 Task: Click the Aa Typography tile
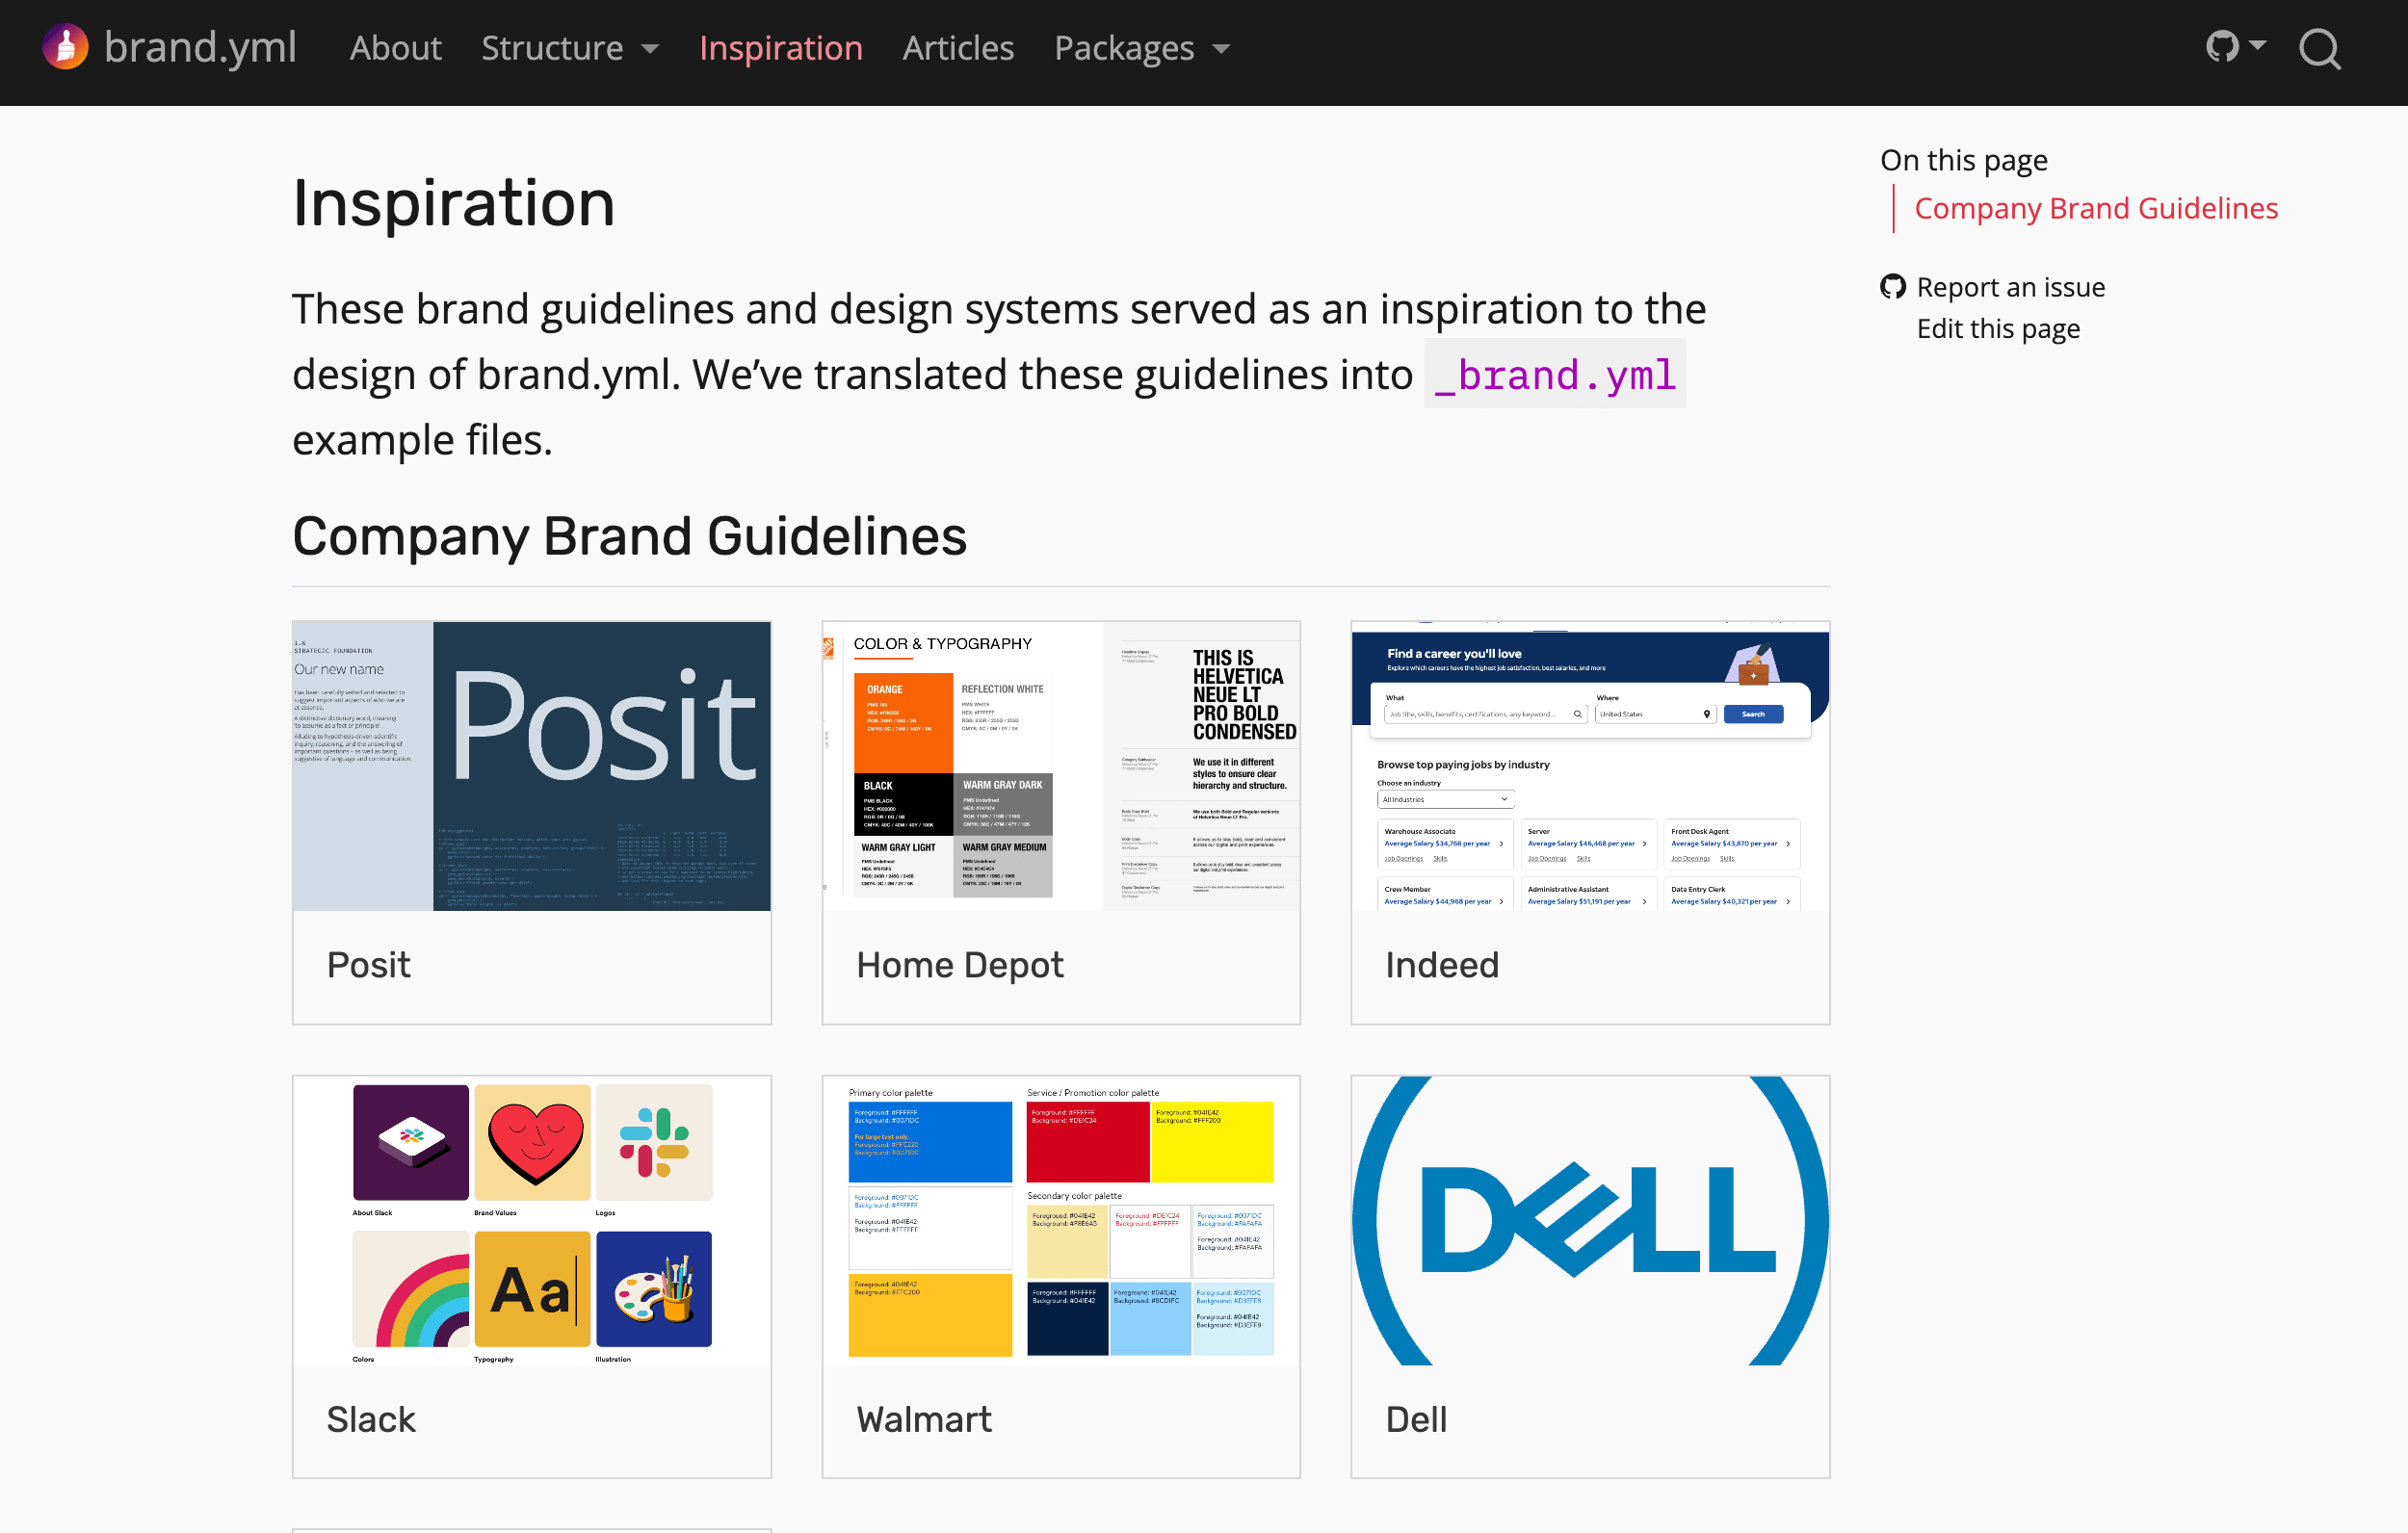point(533,1289)
